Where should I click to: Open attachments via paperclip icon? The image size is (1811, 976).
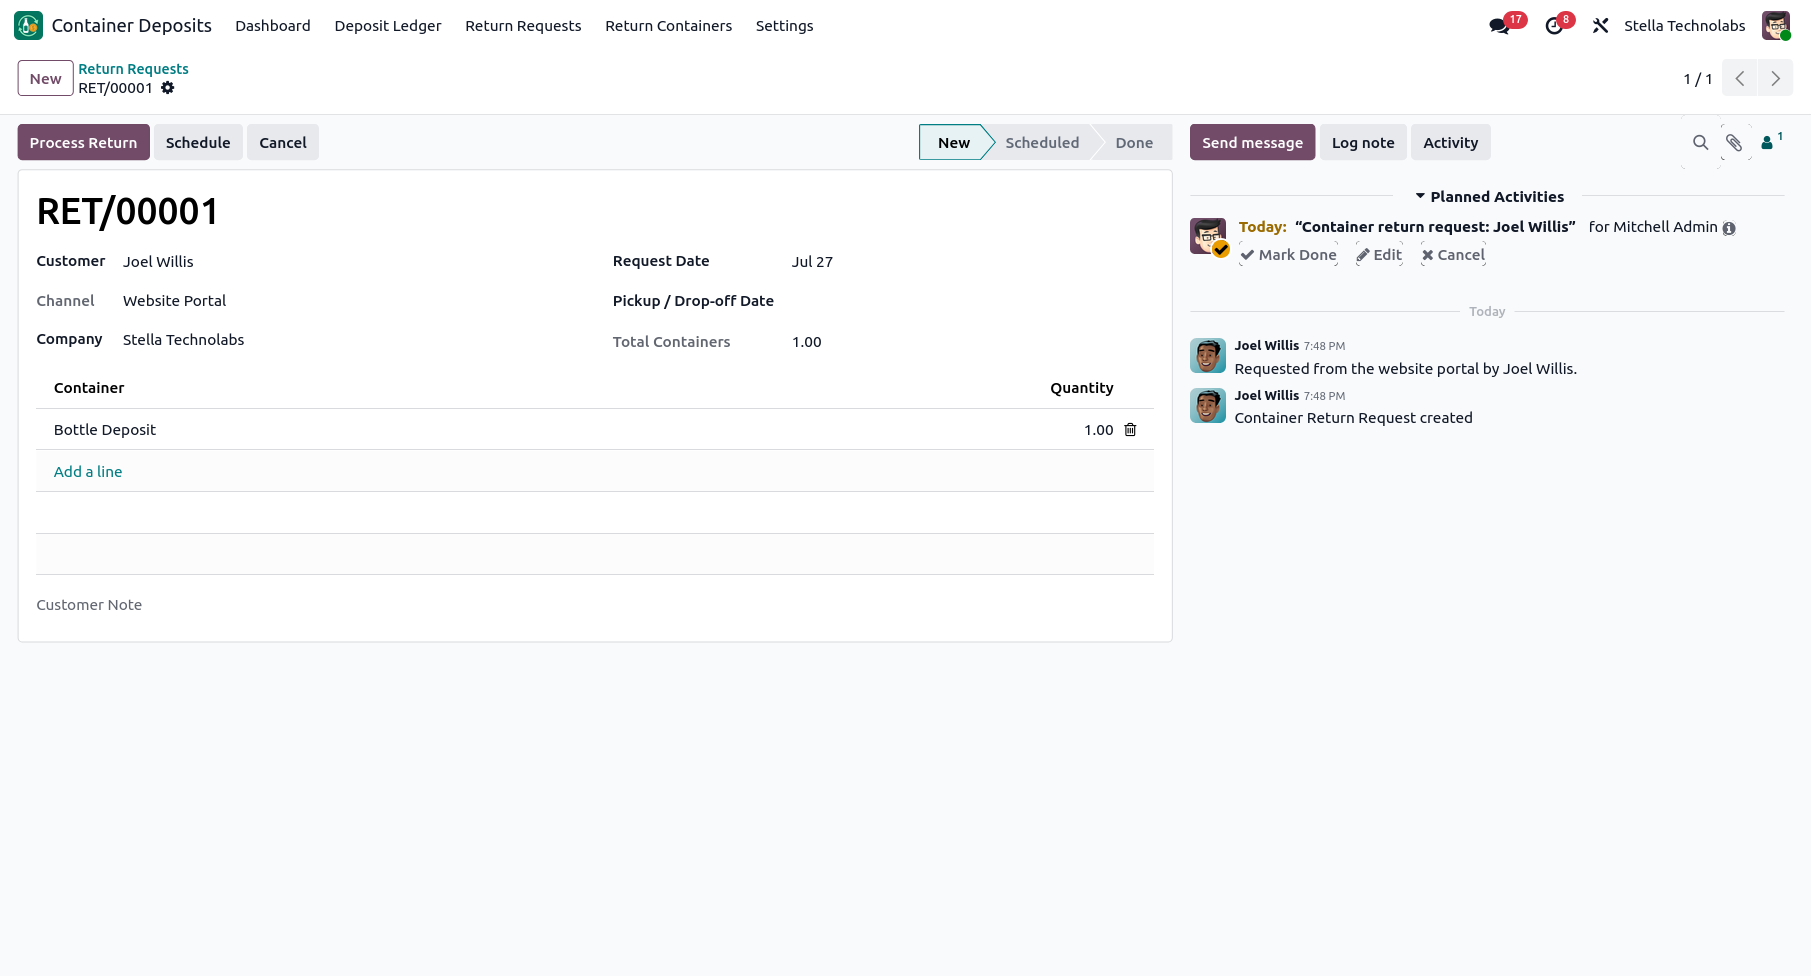(x=1735, y=143)
